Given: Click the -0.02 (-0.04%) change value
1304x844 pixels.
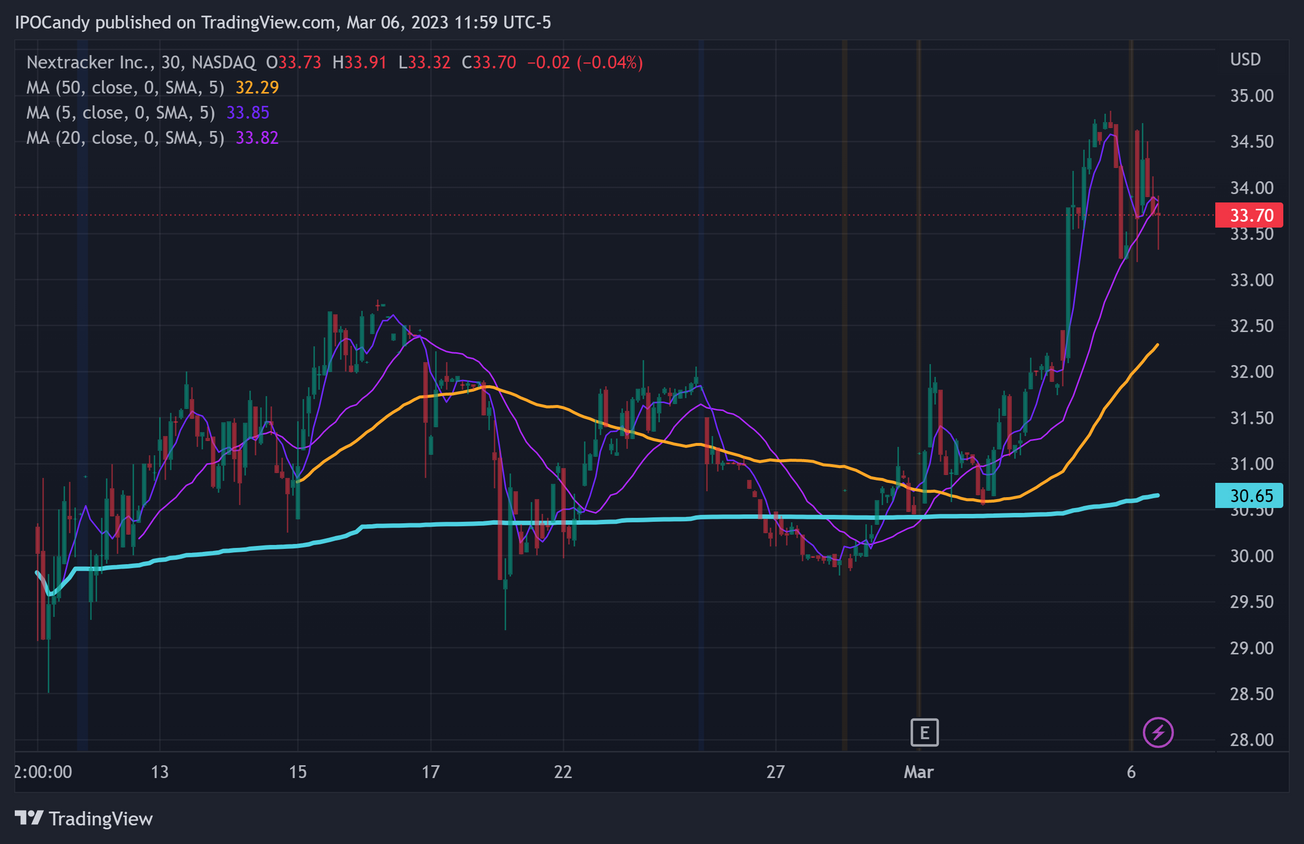Looking at the screenshot, I should point(584,63).
